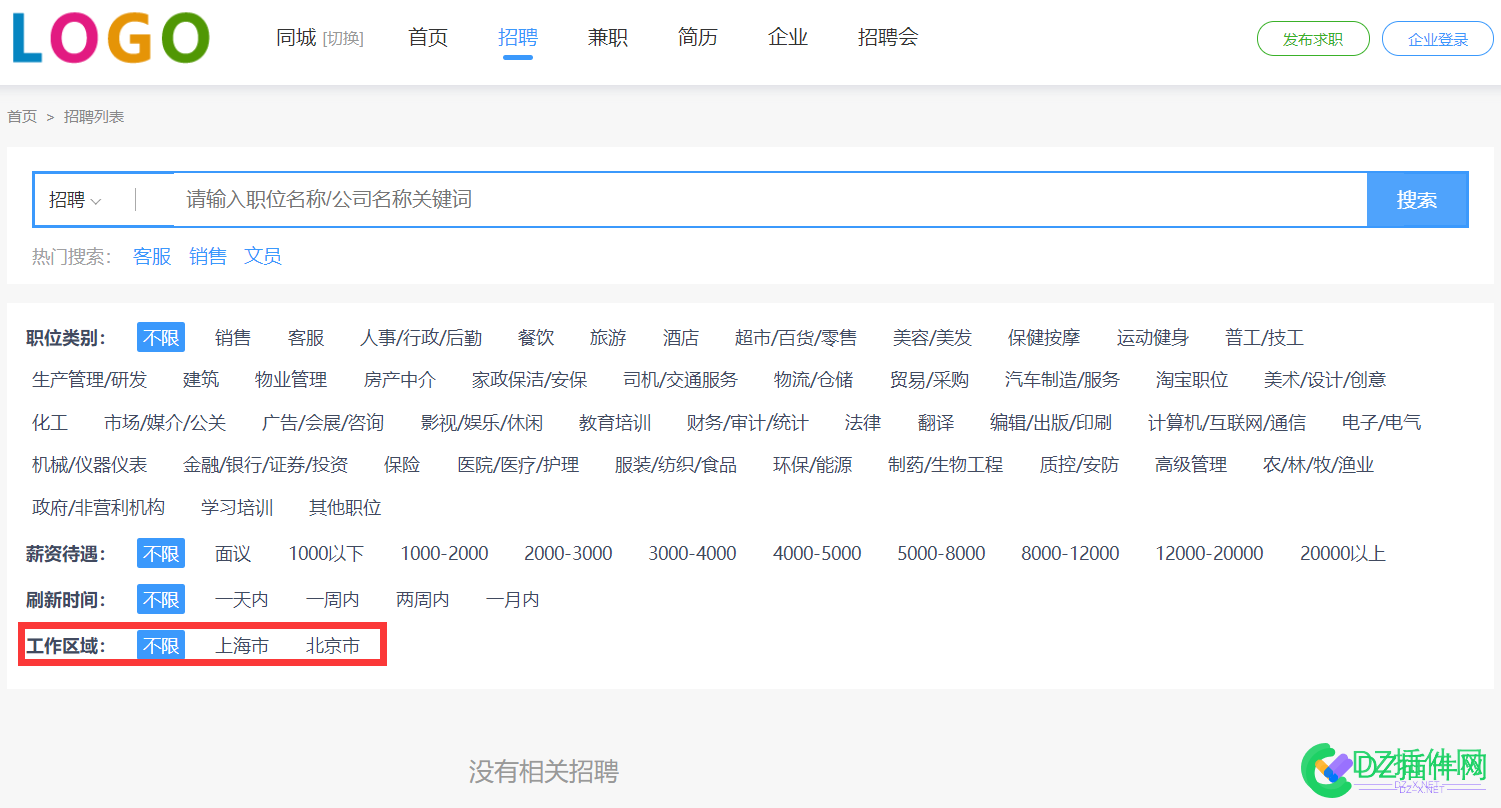Go to 首页 in the breadcrumb
The width and height of the screenshot is (1501, 808).
pyautogui.click(x=22, y=117)
